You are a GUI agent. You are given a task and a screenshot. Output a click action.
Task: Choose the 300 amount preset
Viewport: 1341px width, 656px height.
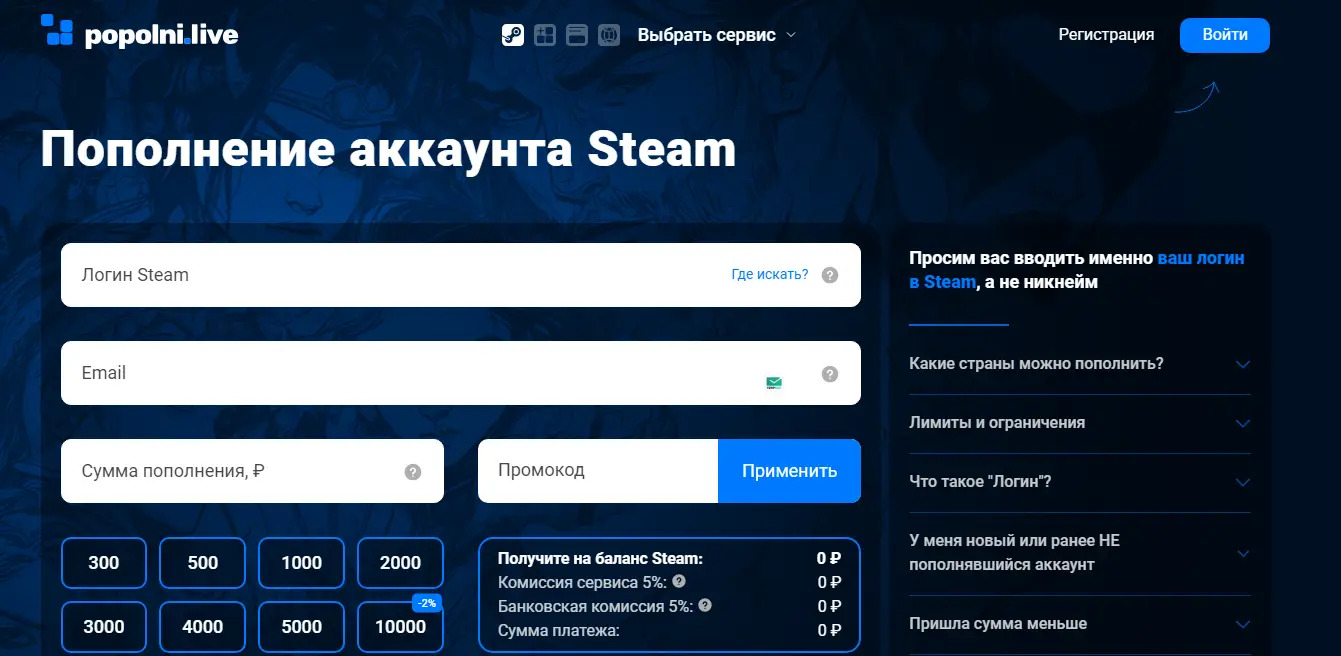[104, 563]
